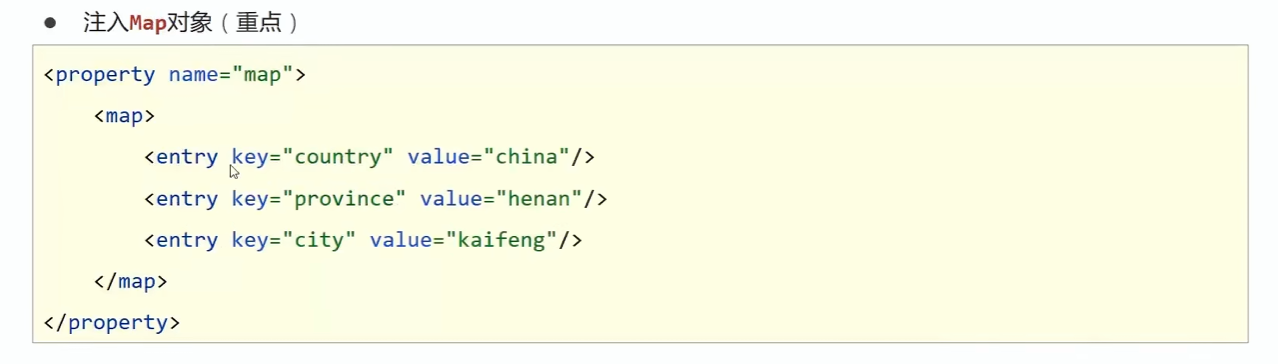Click the bold Map word in heading
Screen dimensions: 1278x364
(147, 23)
